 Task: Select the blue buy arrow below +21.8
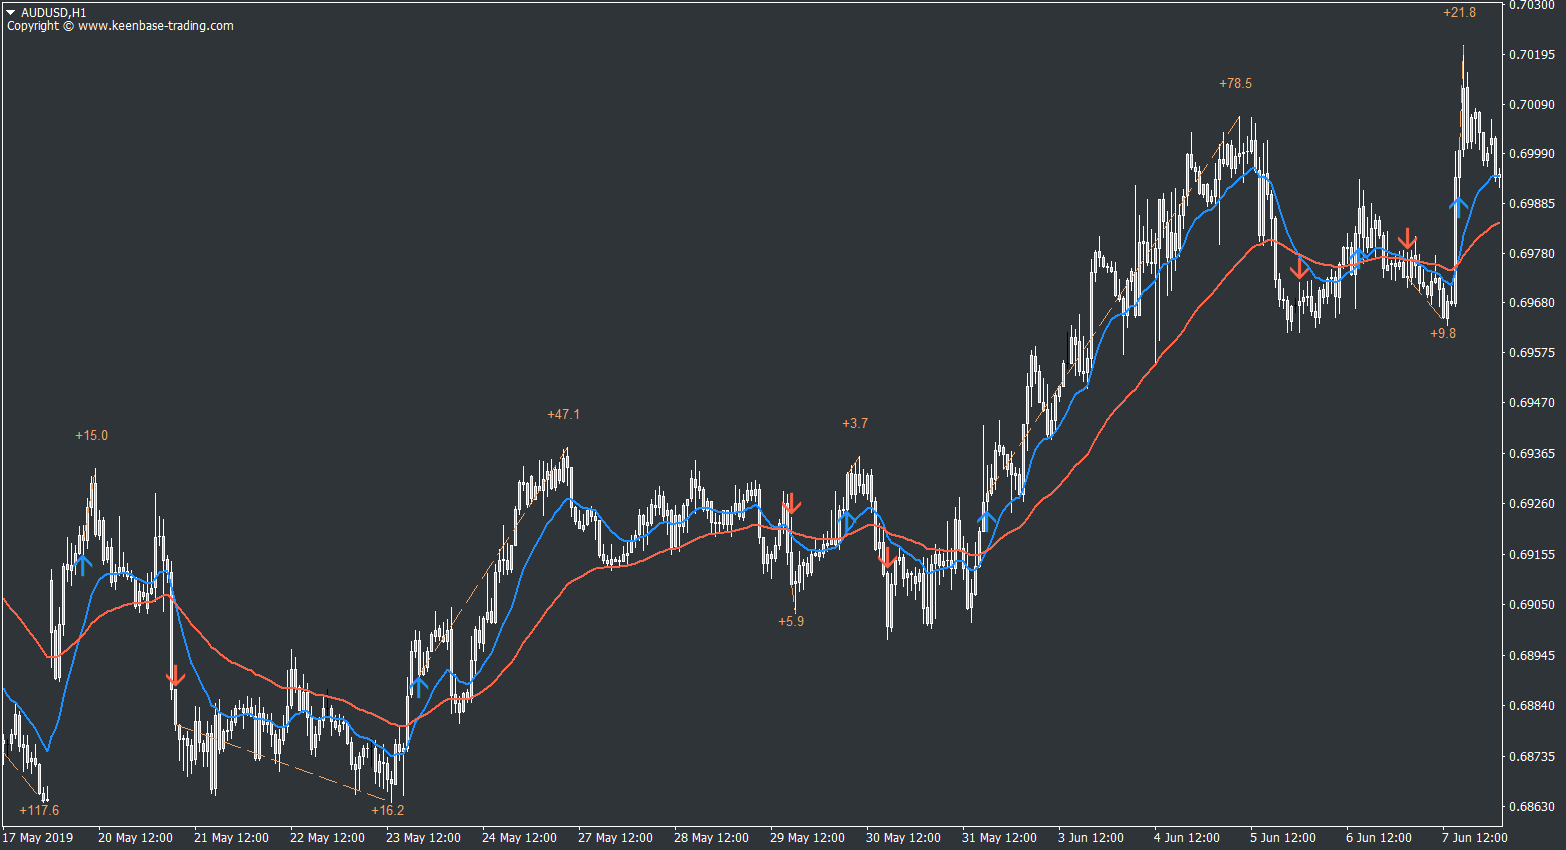click(x=1459, y=206)
